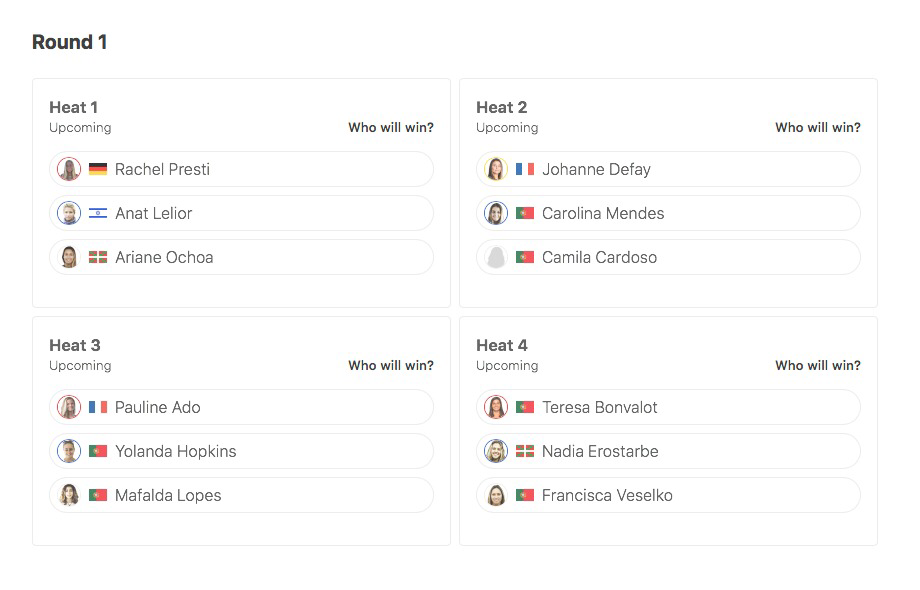
Task: Click Teresa Bonvalot's profile avatar
Action: click(496, 408)
